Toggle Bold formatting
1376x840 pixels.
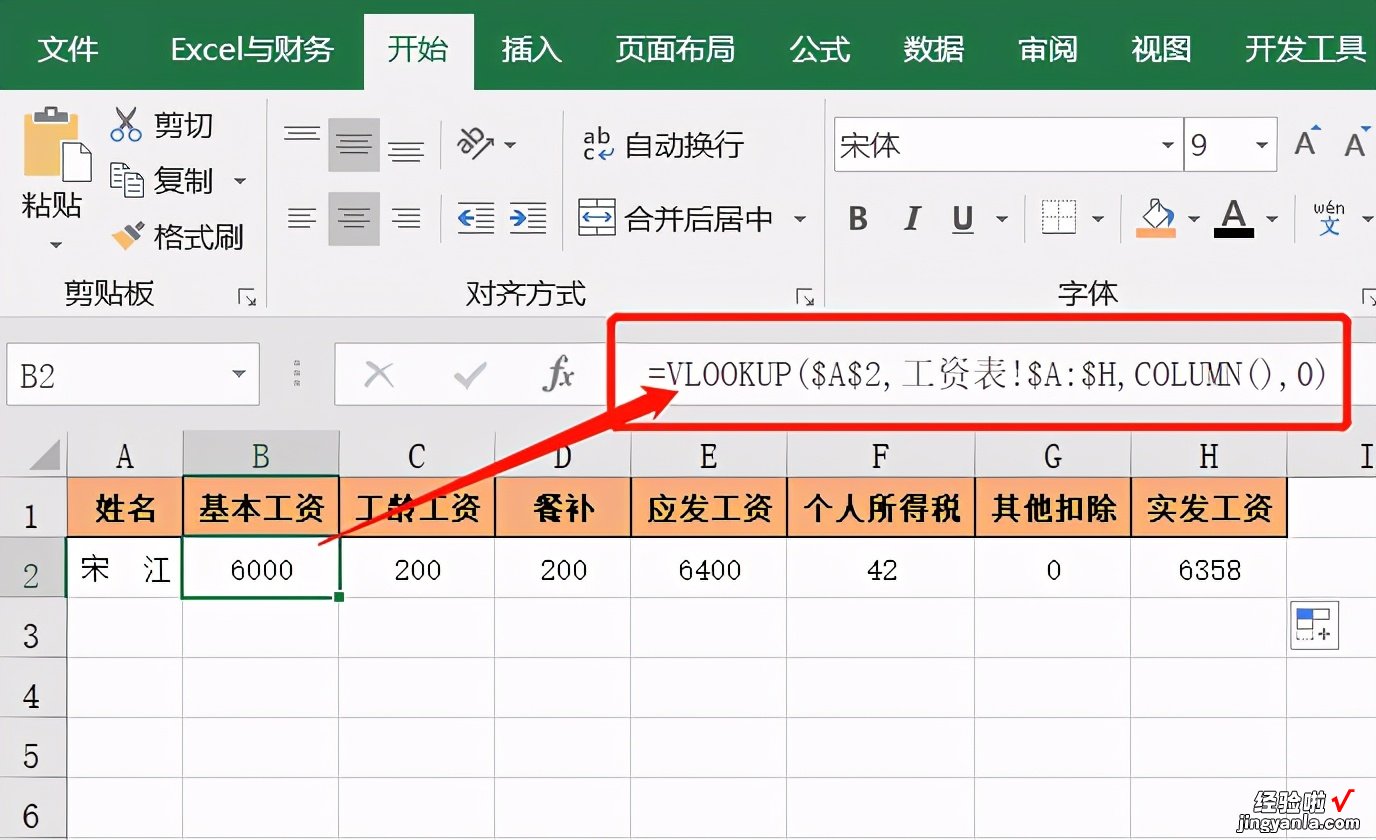[x=858, y=219]
